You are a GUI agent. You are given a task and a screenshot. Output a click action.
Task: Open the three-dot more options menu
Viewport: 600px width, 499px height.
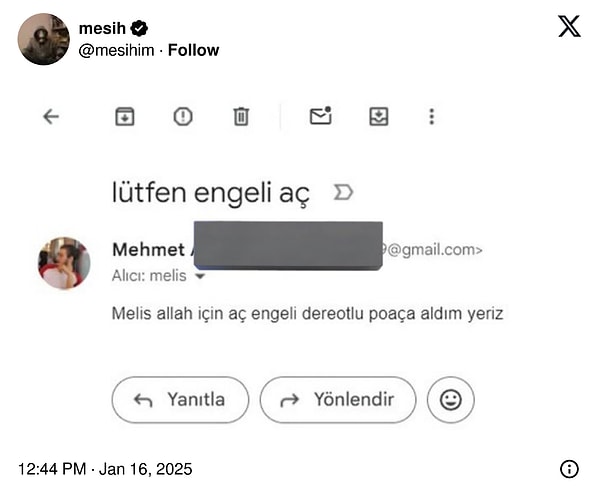(x=432, y=117)
